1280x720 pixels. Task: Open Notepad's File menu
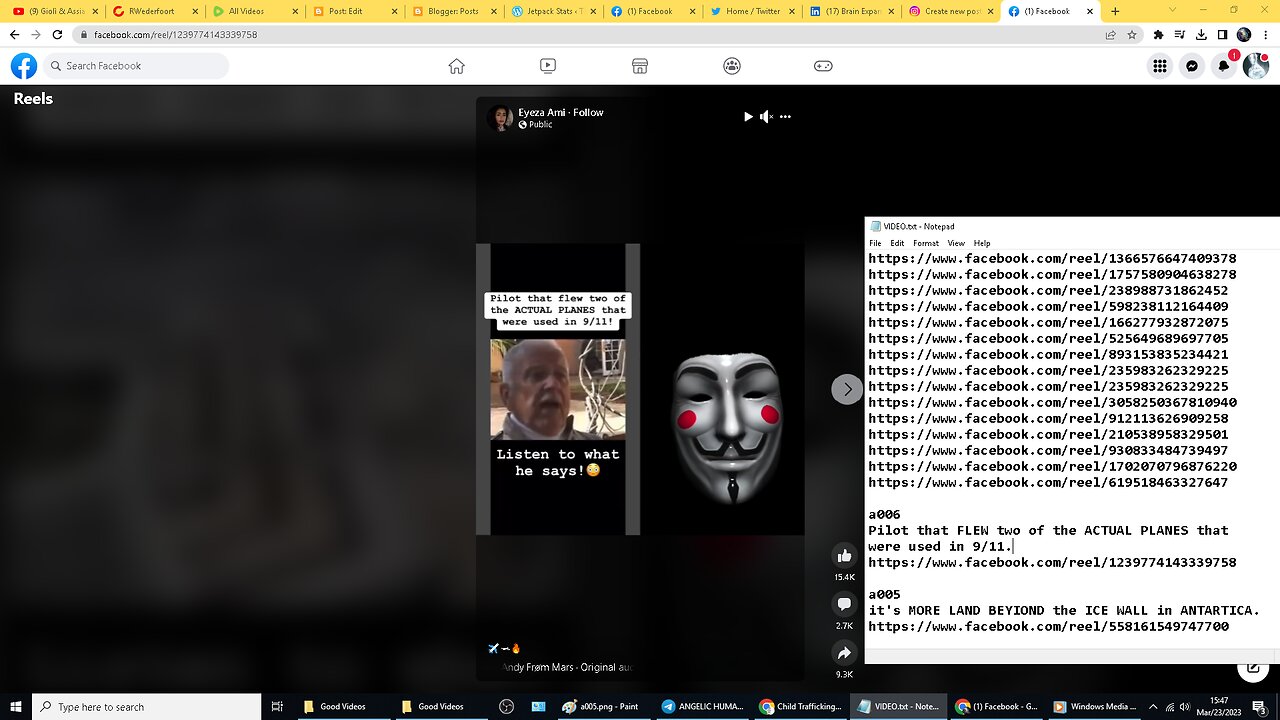pyautogui.click(x=875, y=243)
